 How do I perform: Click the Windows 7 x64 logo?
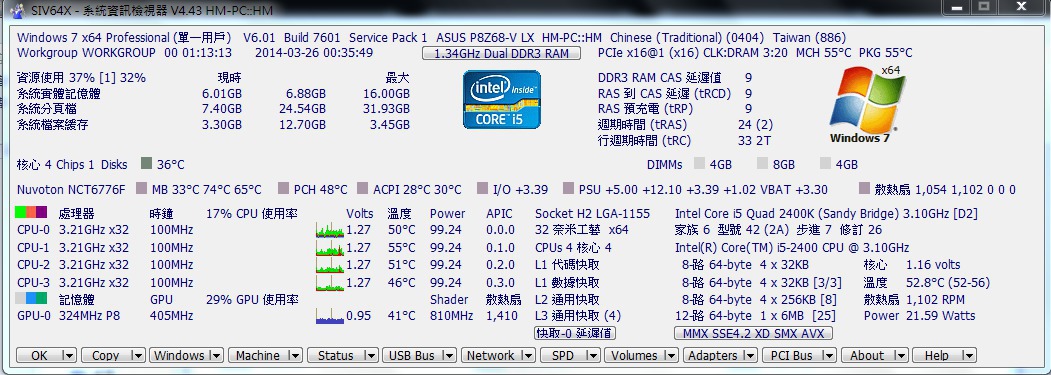868,104
